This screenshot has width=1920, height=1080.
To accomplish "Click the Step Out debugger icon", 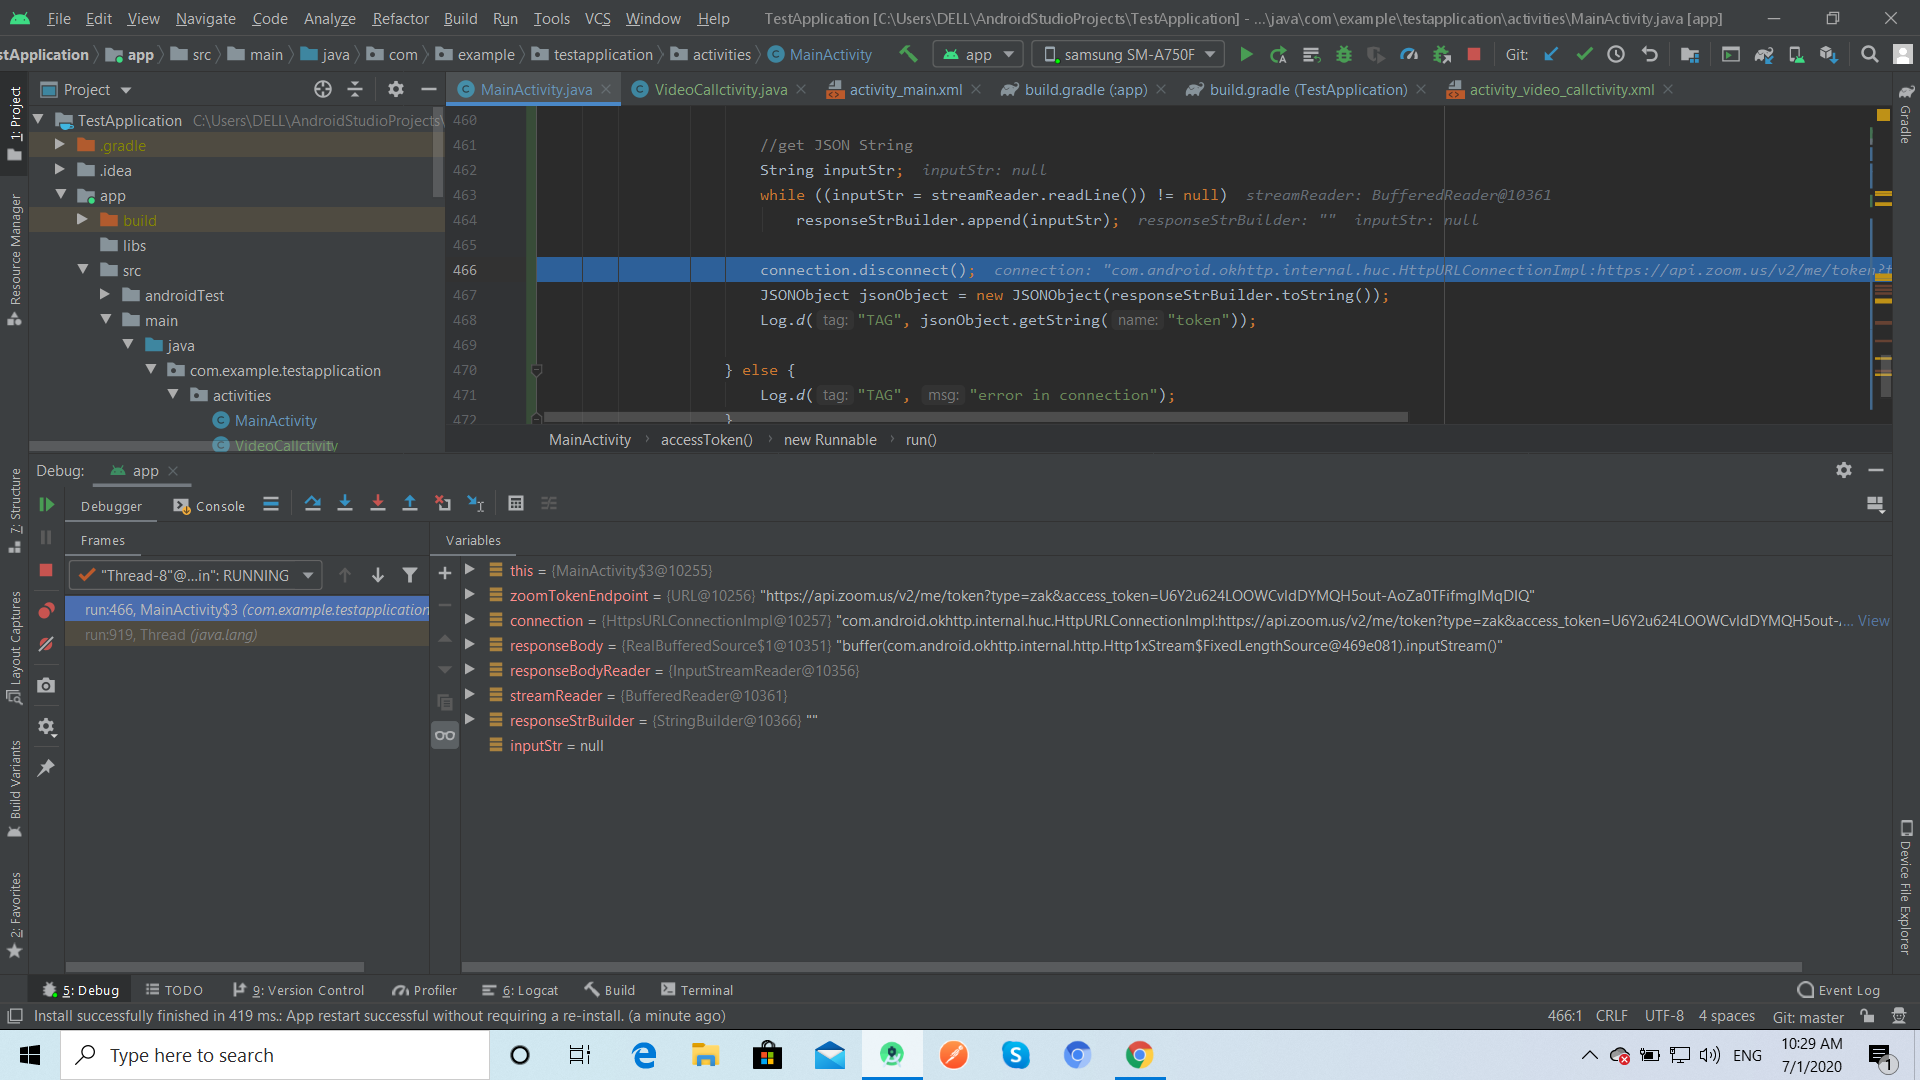I will coord(410,504).
